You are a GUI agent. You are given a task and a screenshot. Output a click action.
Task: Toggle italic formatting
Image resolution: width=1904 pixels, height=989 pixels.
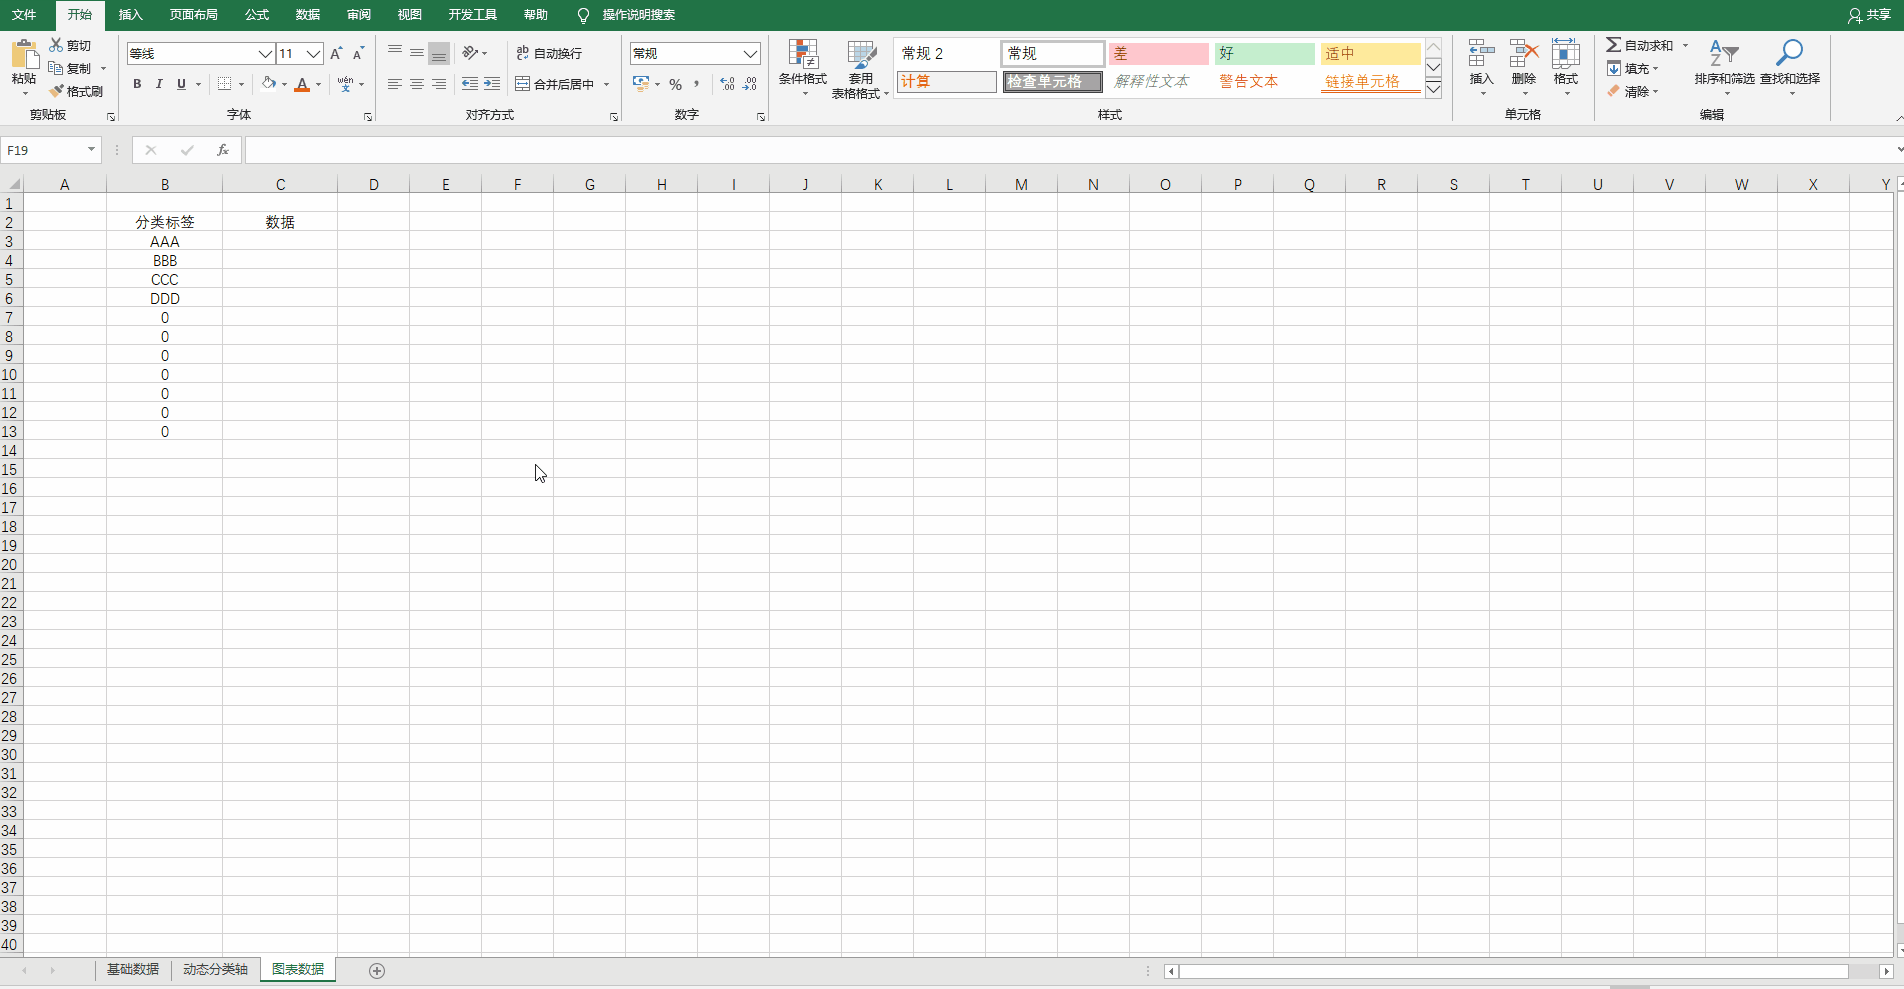[159, 84]
